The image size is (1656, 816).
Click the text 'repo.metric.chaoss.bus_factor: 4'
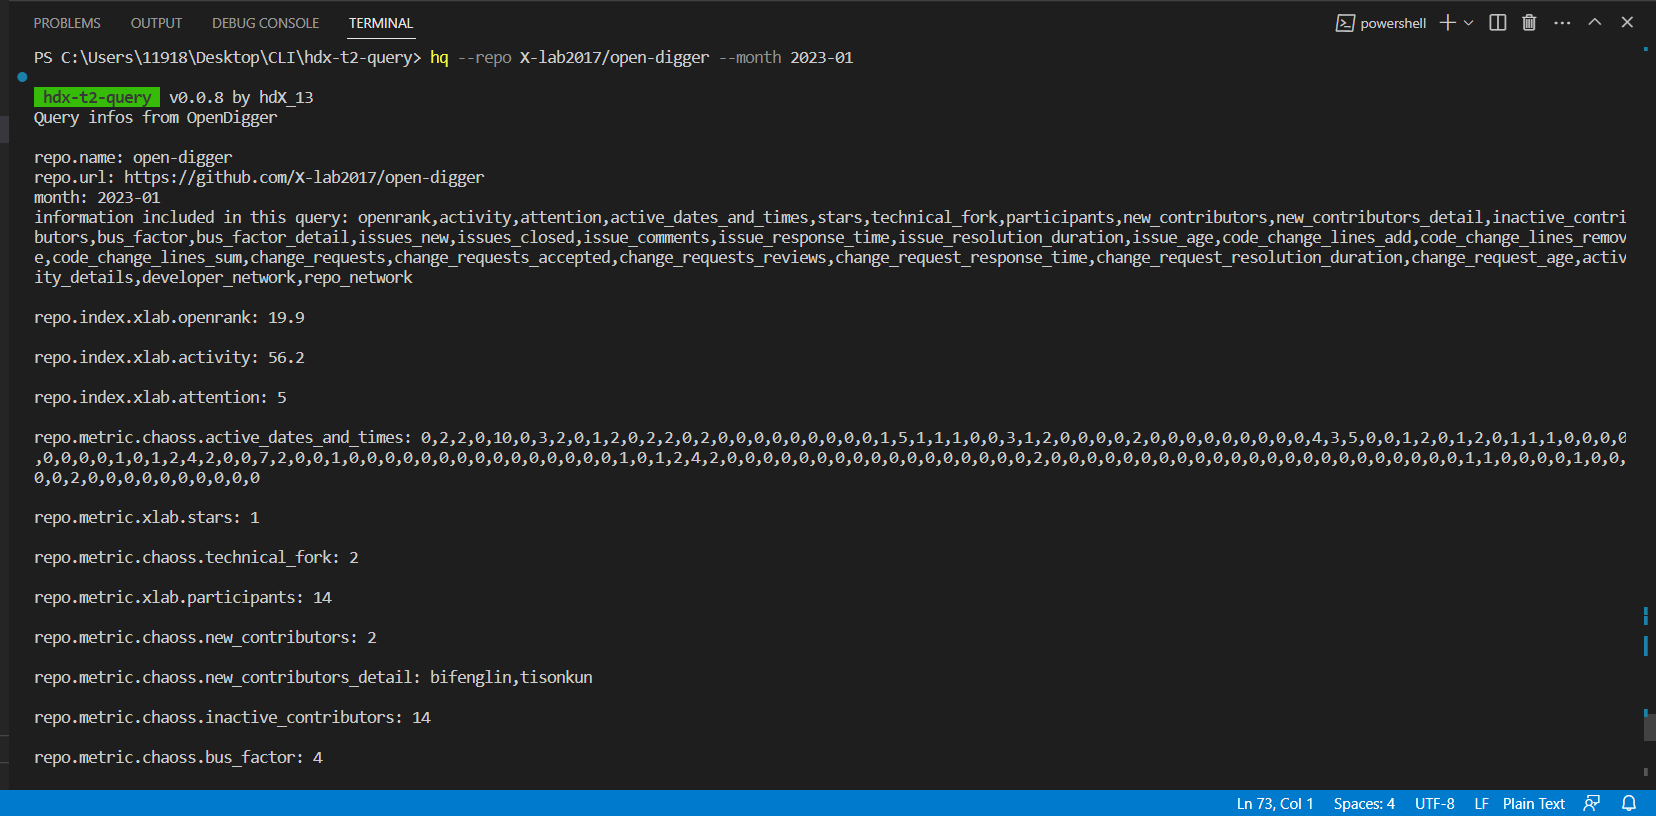[178, 757]
